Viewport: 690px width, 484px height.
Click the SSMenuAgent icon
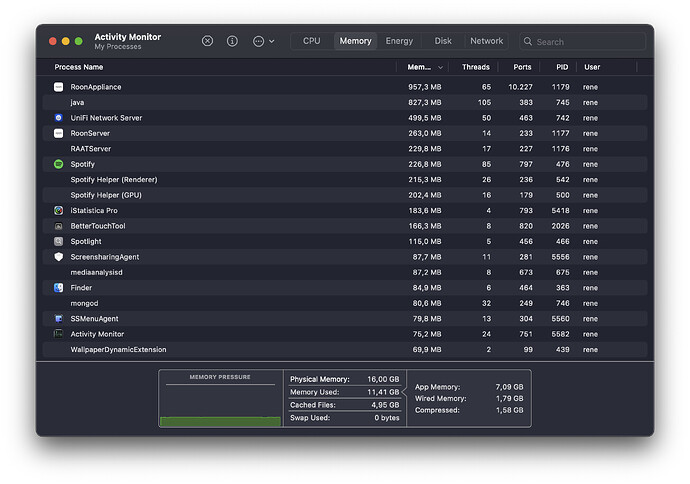[x=59, y=319]
